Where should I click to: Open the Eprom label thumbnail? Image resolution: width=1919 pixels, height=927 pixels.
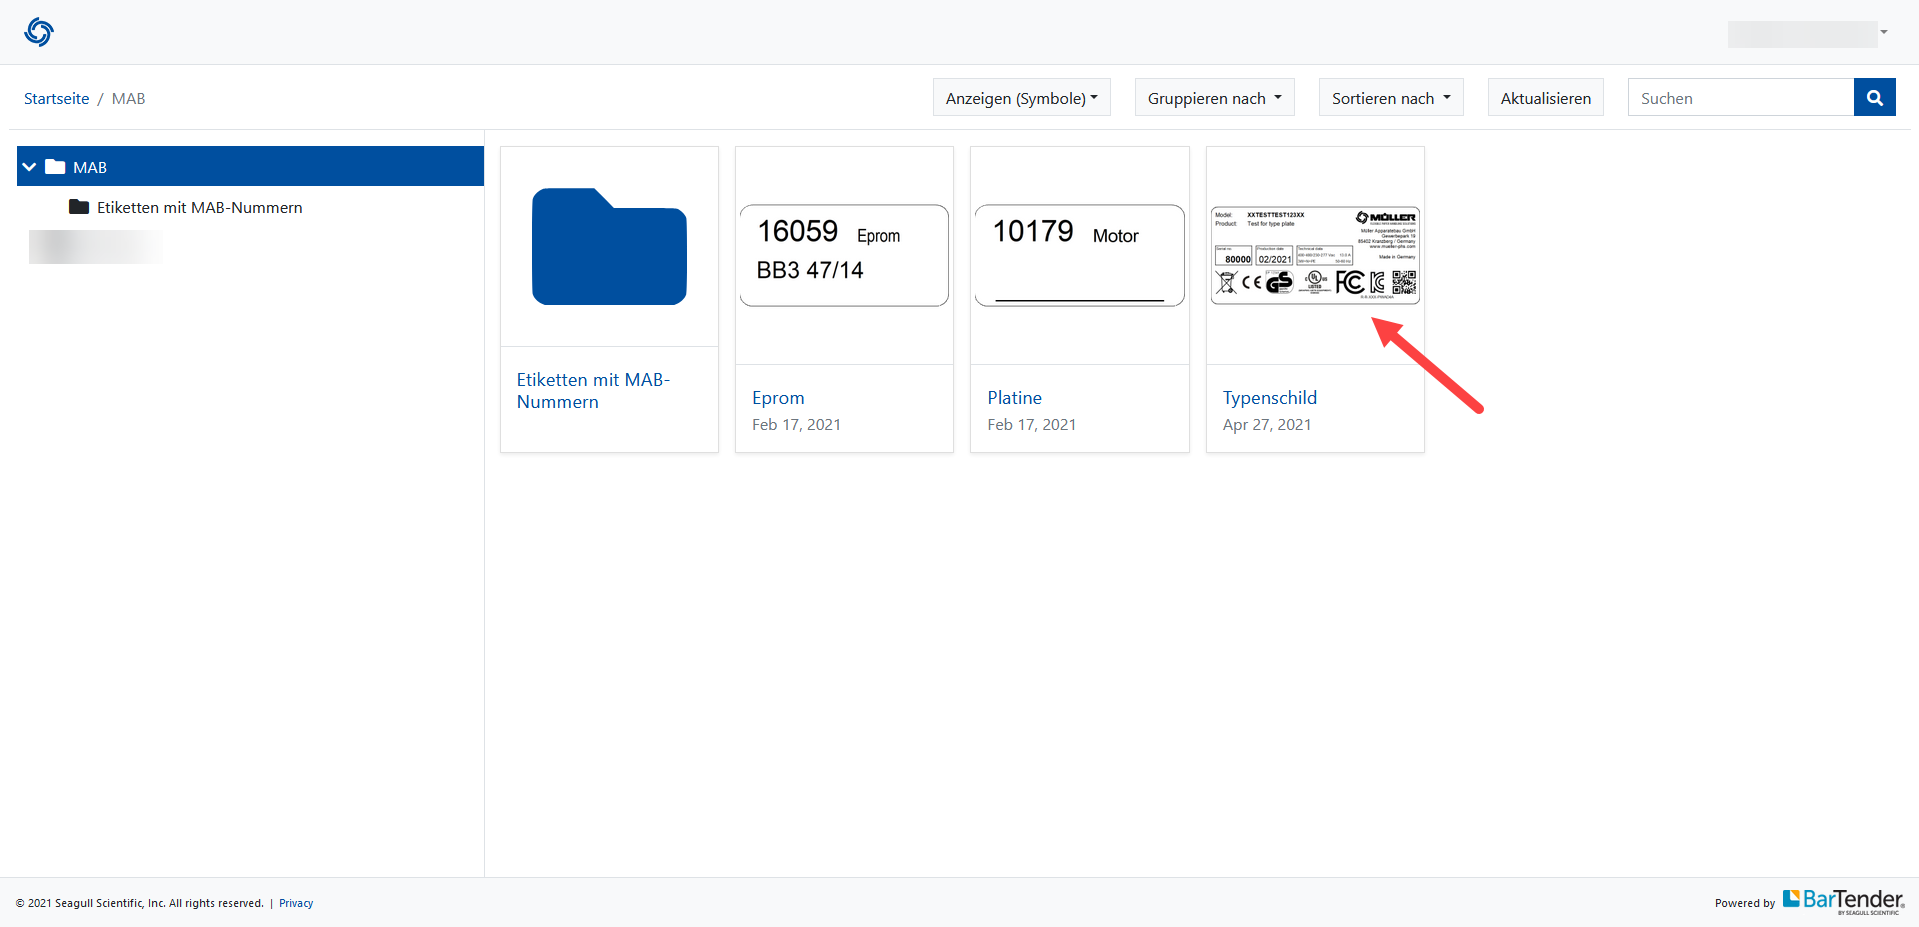844,255
